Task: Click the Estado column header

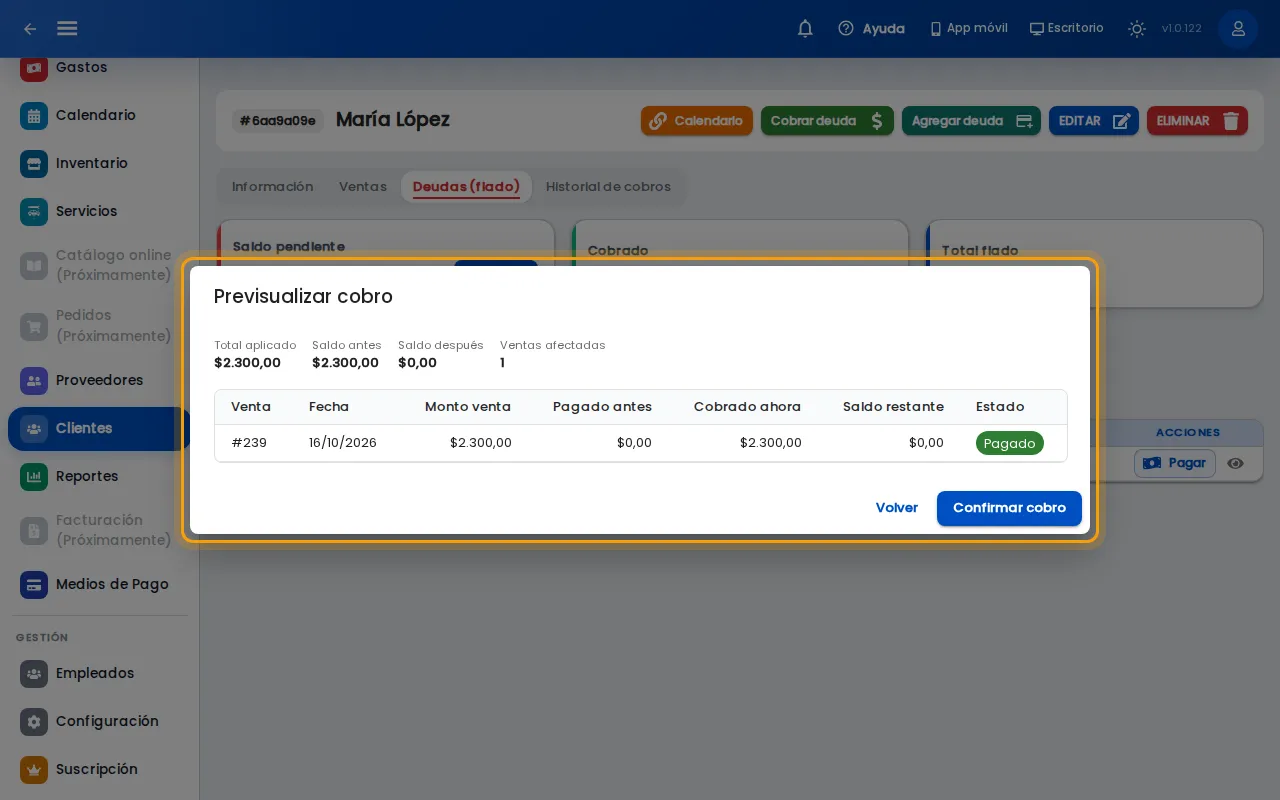Action: pos(1000,407)
